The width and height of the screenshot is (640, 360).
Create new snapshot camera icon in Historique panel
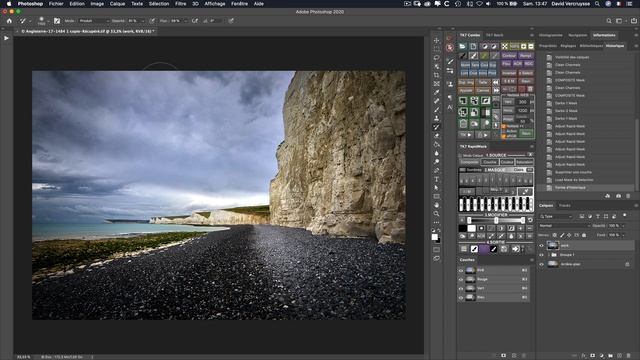pos(618,196)
